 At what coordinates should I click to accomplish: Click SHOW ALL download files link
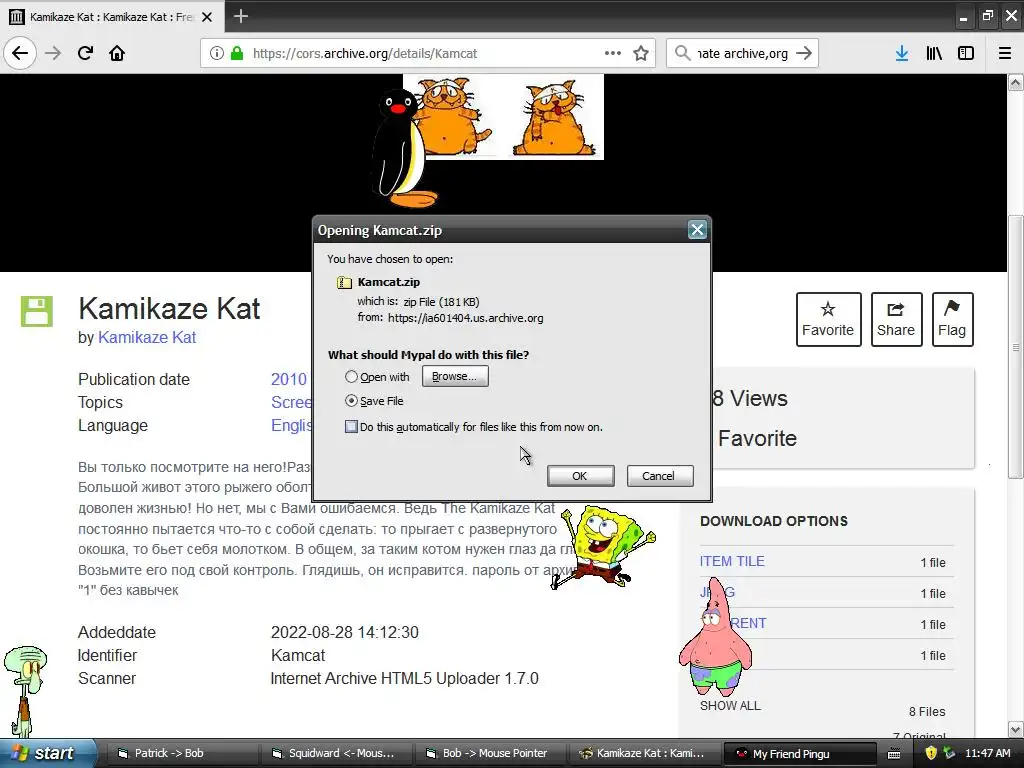coord(730,706)
